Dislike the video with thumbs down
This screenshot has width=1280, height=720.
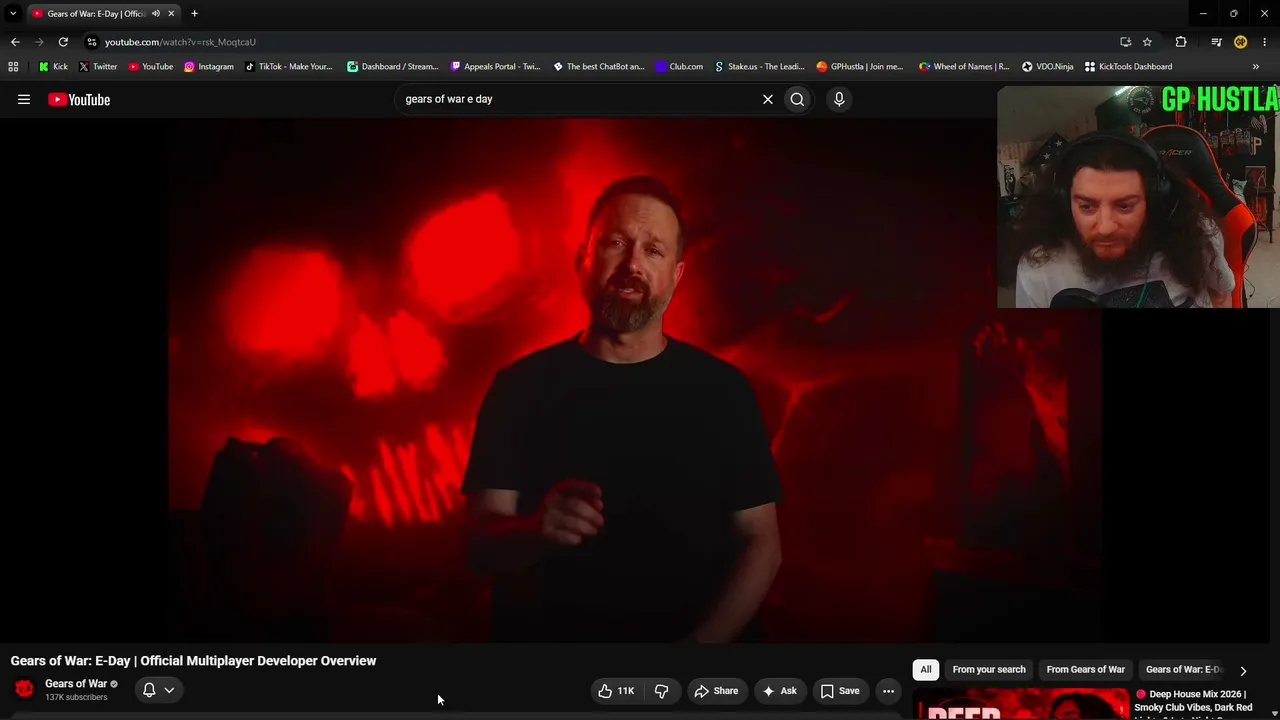click(661, 691)
